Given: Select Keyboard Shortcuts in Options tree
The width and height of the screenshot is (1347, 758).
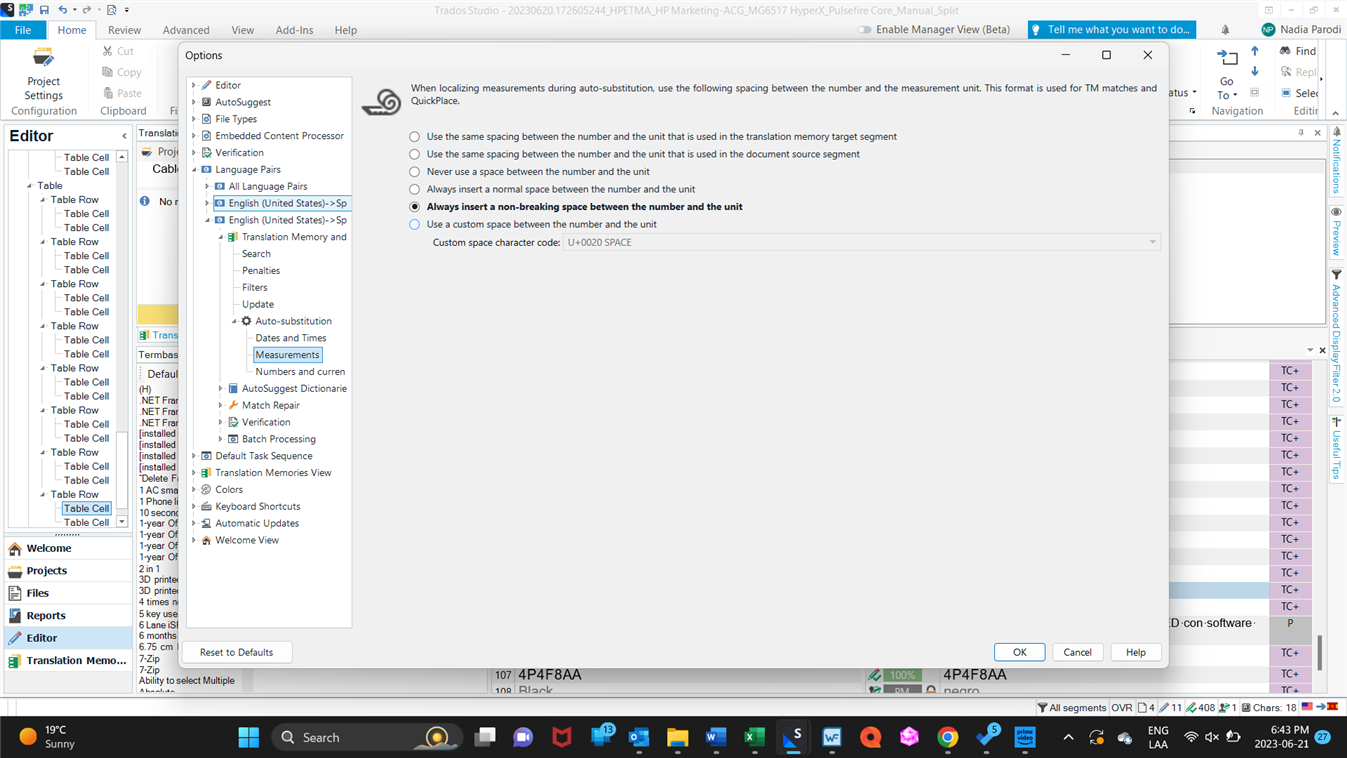Looking at the screenshot, I should 257,506.
